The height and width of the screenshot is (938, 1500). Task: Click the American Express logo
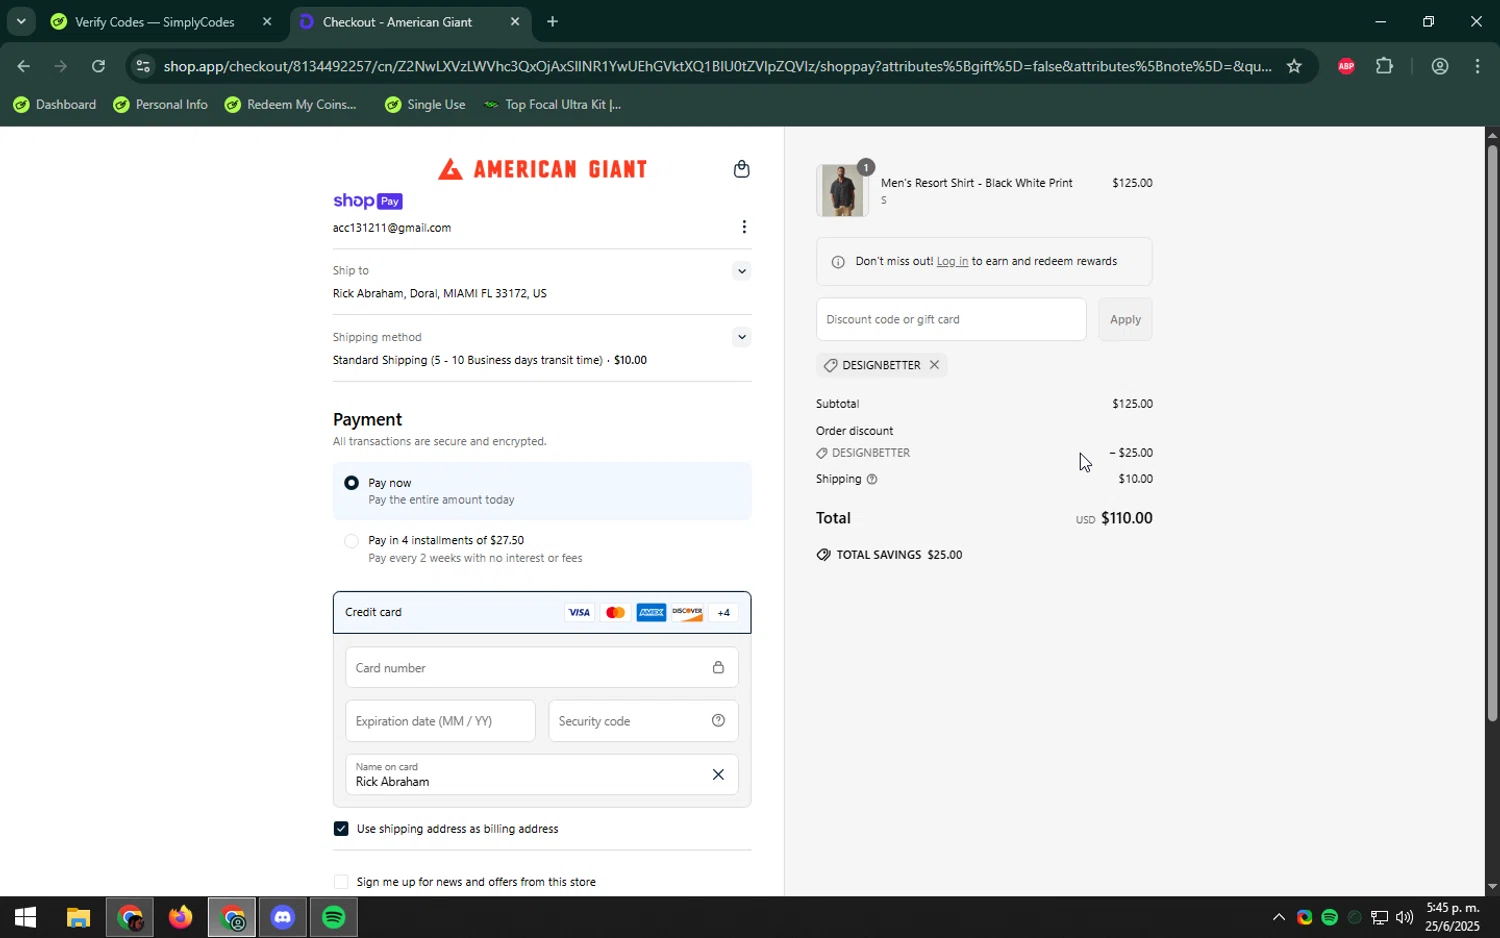tap(651, 613)
